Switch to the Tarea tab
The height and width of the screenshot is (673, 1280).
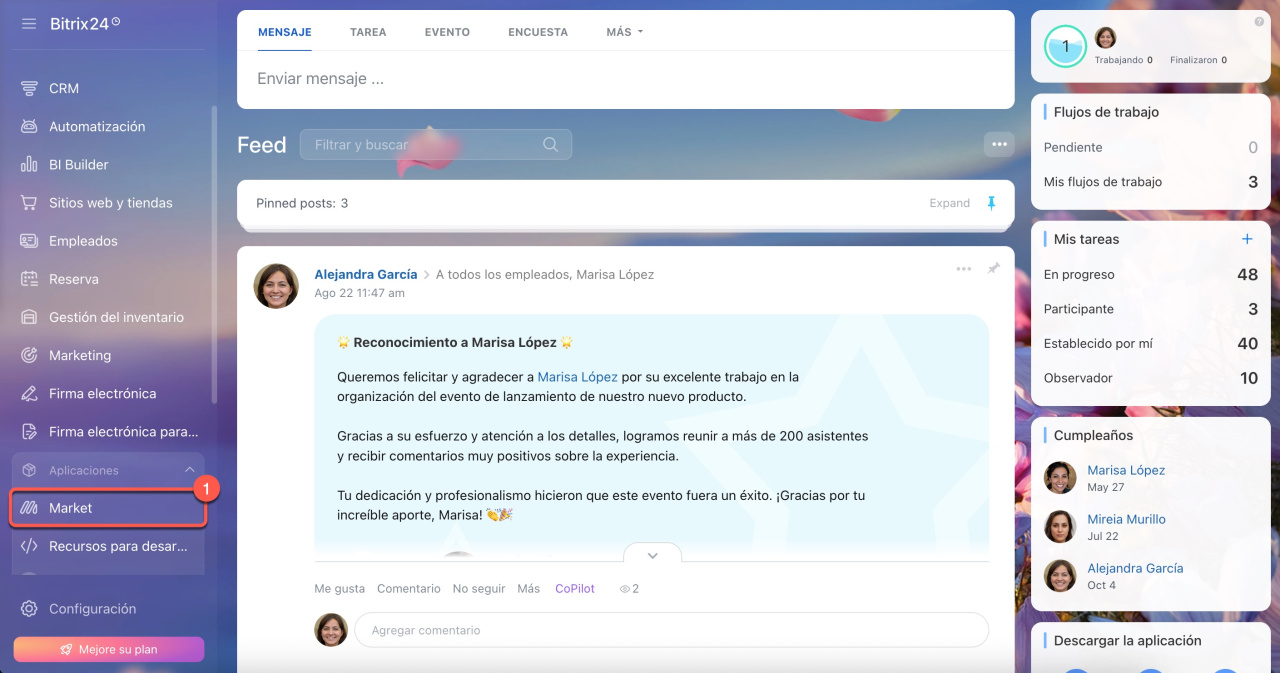coord(368,32)
